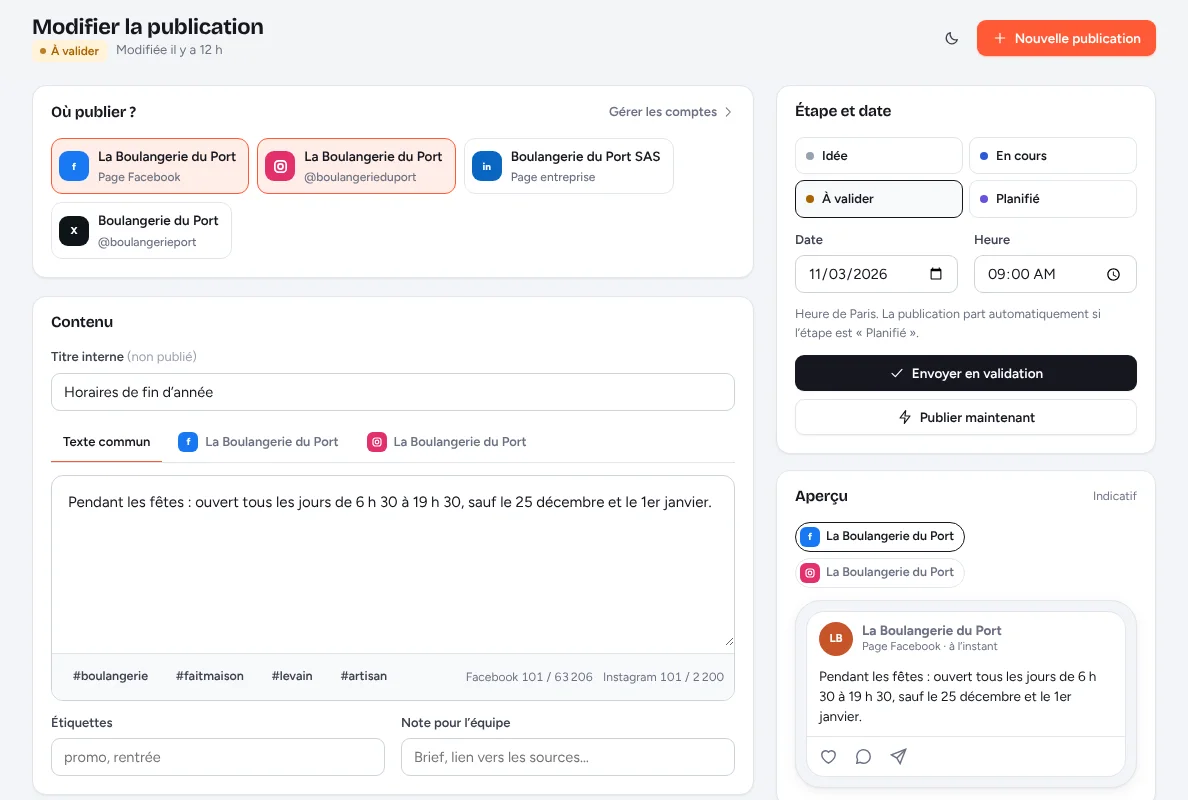Click the calendar icon in the Date field
1188x800 pixels.
click(x=936, y=274)
